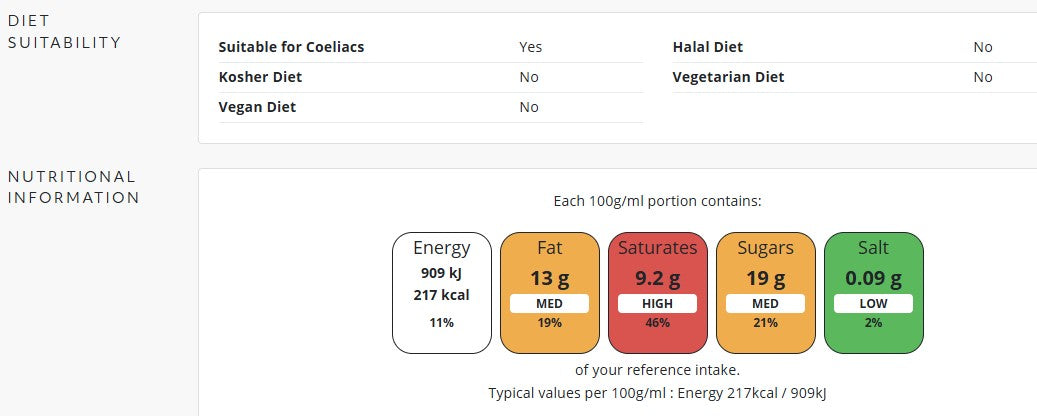The image size is (1037, 416).
Task: Click the LOW label under Salt
Action: click(x=873, y=304)
